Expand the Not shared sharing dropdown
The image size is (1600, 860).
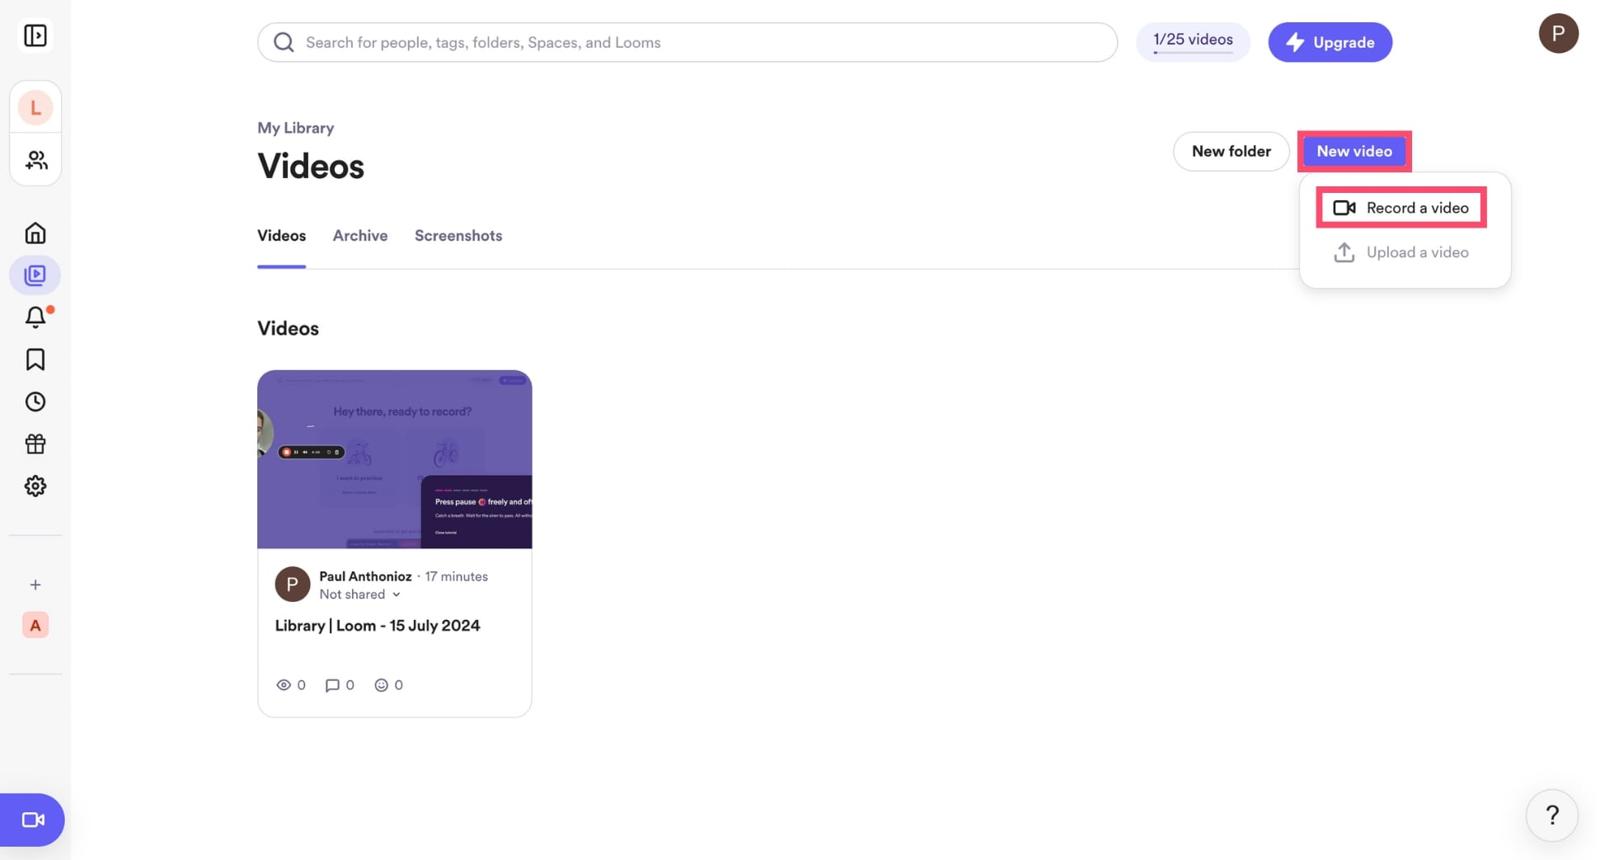(360, 594)
